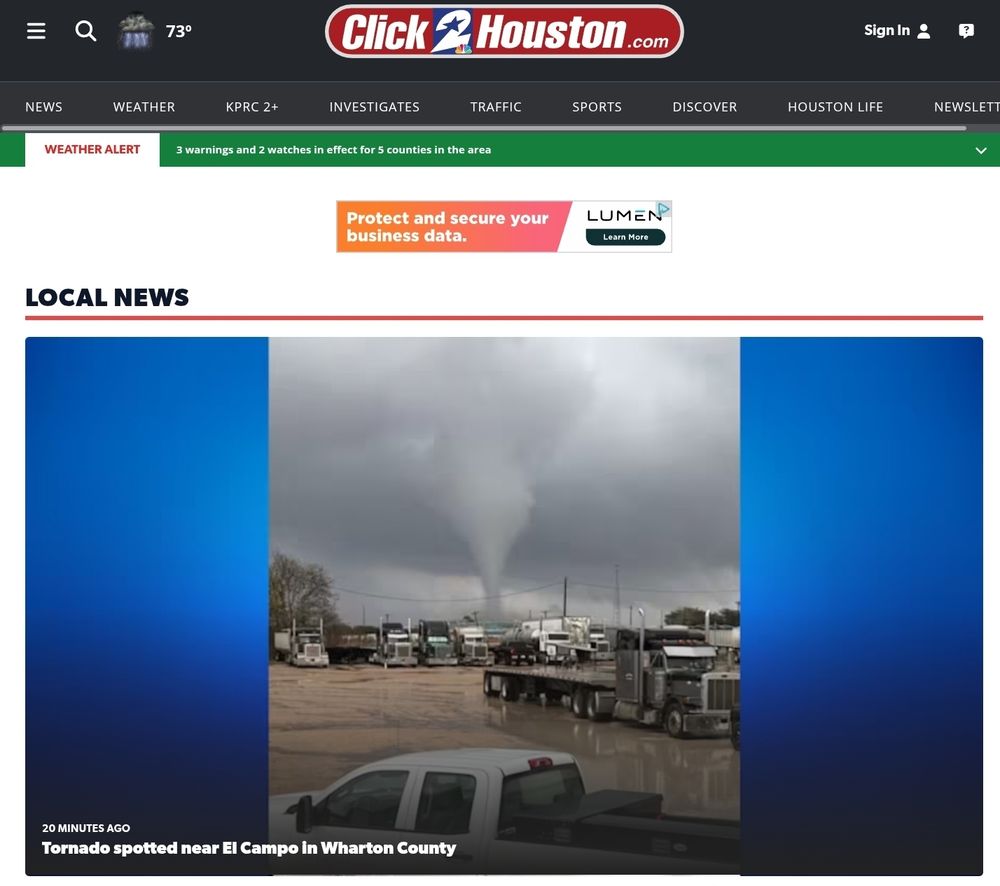Open the SPORTS section

597,106
